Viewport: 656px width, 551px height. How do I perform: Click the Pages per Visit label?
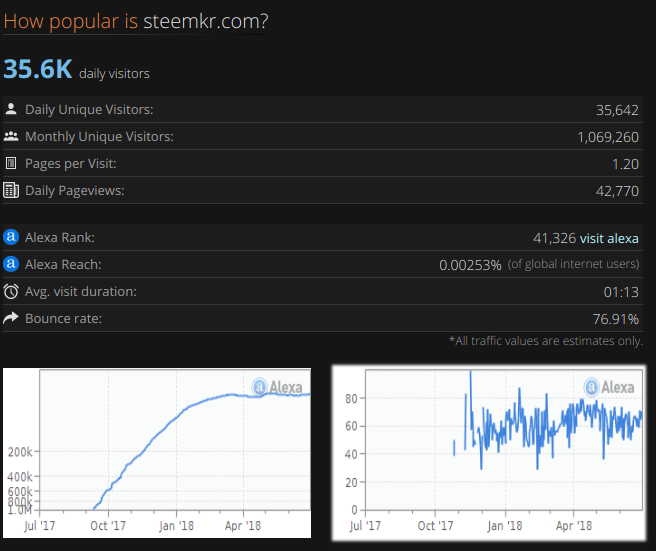tap(71, 164)
